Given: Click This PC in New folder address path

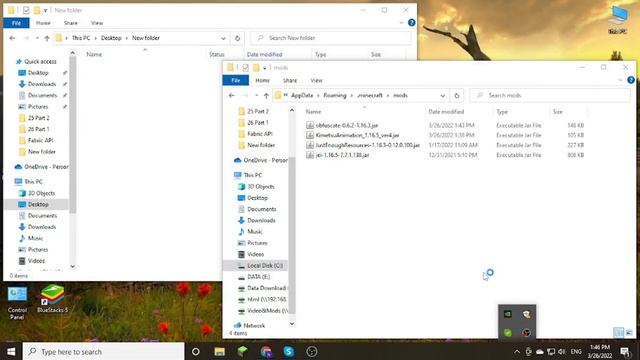Looking at the screenshot, I should 81,38.
